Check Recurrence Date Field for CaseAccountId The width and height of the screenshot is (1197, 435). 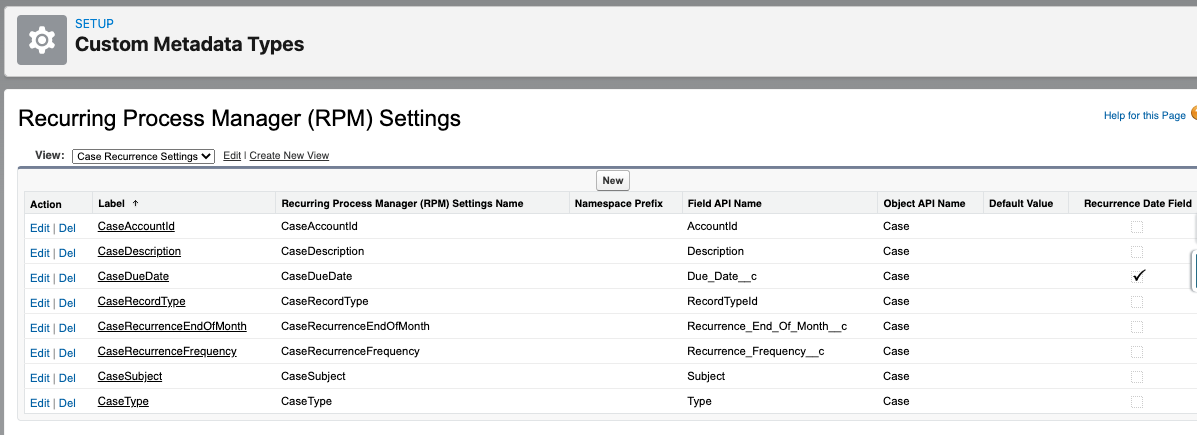(1137, 227)
